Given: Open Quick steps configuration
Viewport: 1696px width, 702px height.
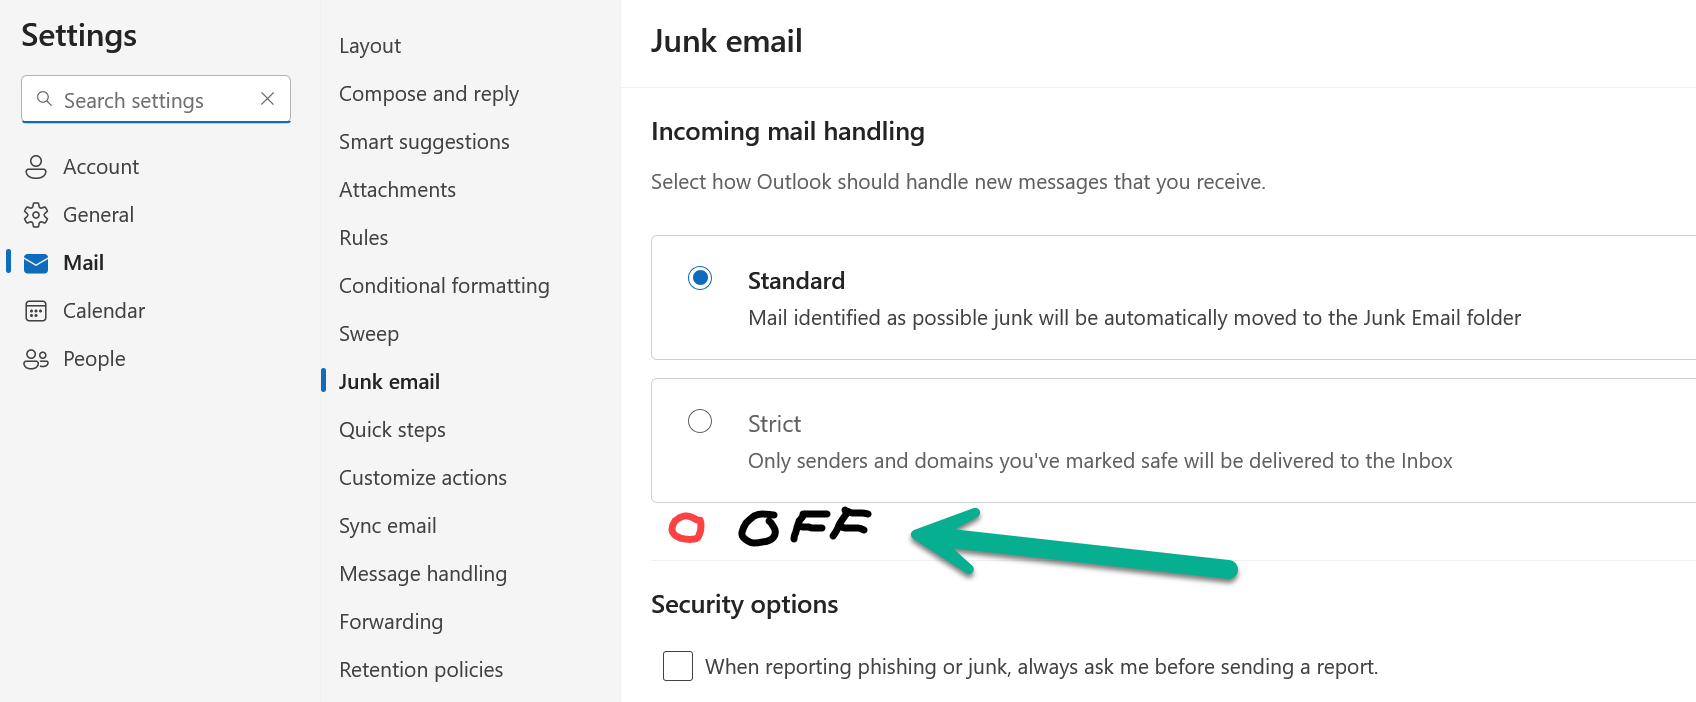Looking at the screenshot, I should [x=392, y=429].
